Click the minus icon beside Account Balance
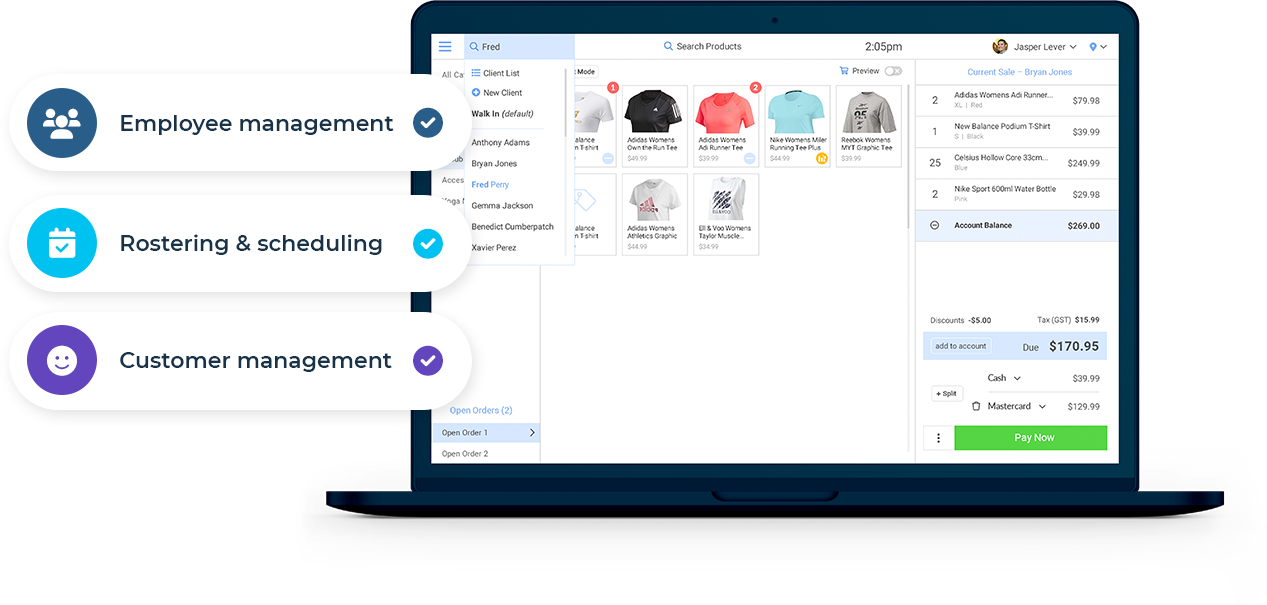Viewport: 1267px width, 605px height. point(935,226)
